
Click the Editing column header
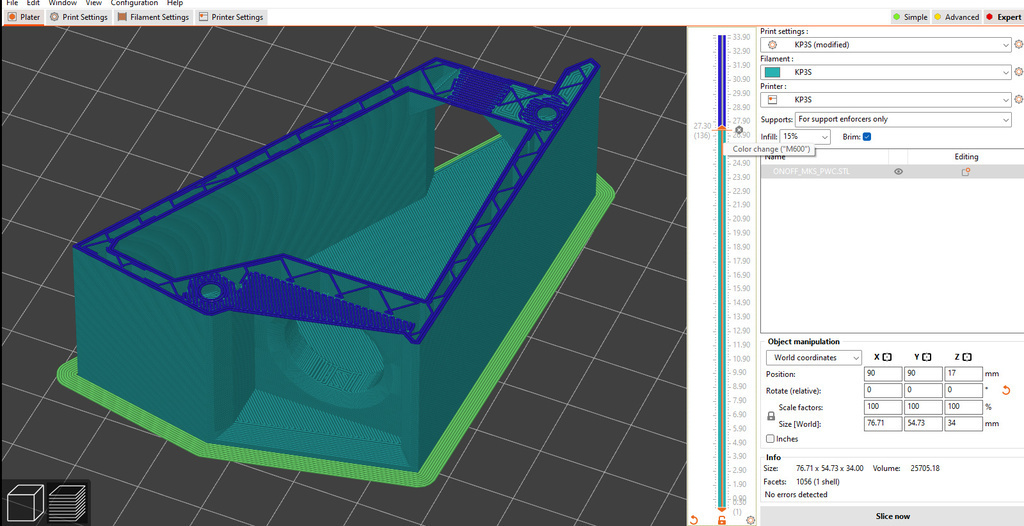966,157
